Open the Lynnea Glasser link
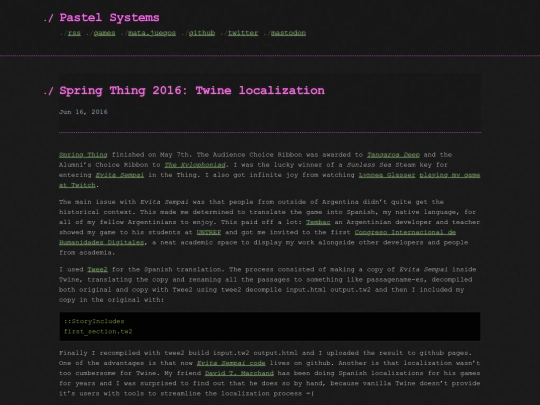 [x=387, y=175]
